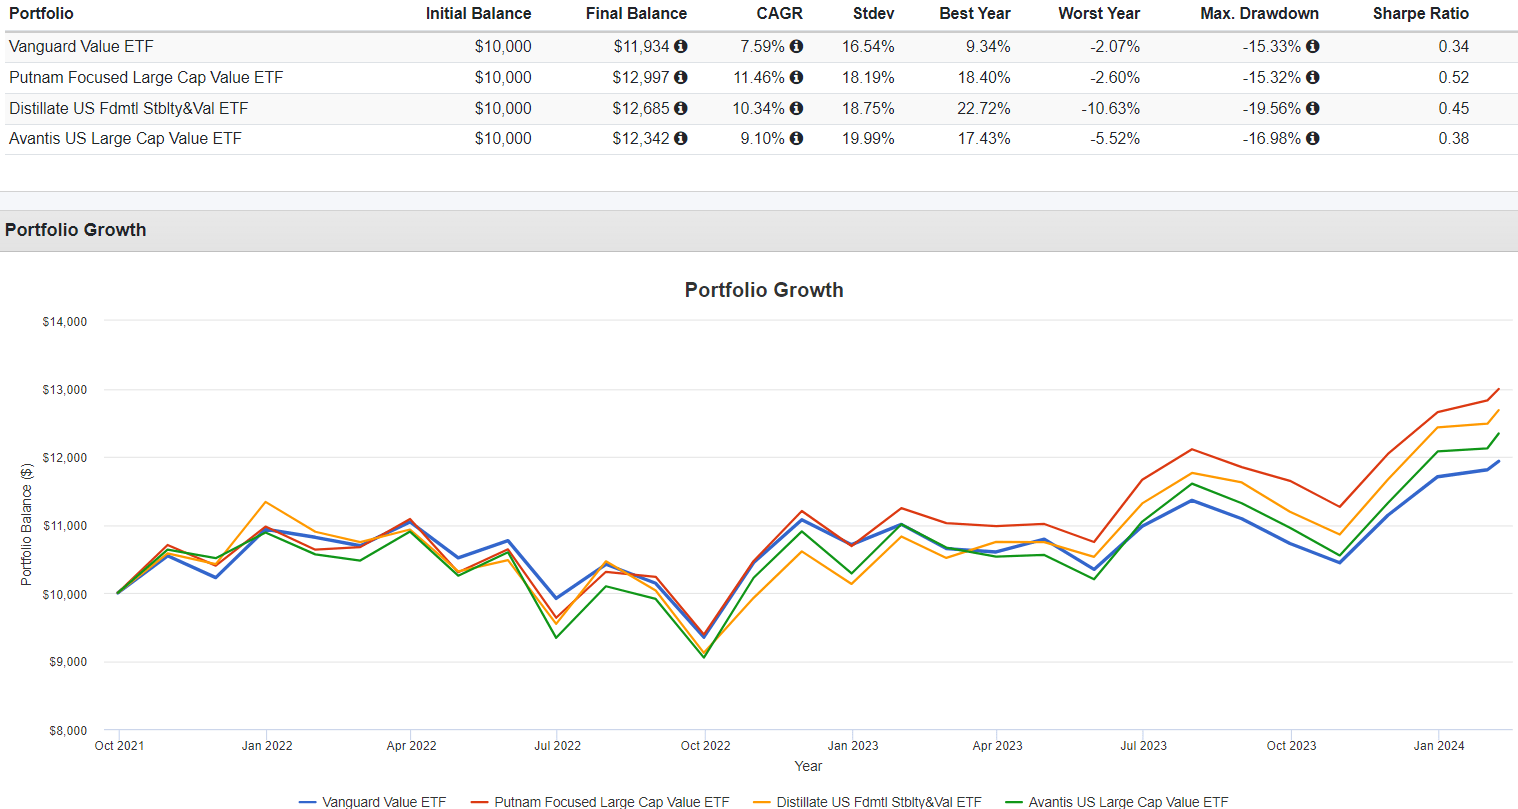Click info icon beside Vanguard 7.59% CAGR
1518x809 pixels.
click(x=796, y=46)
